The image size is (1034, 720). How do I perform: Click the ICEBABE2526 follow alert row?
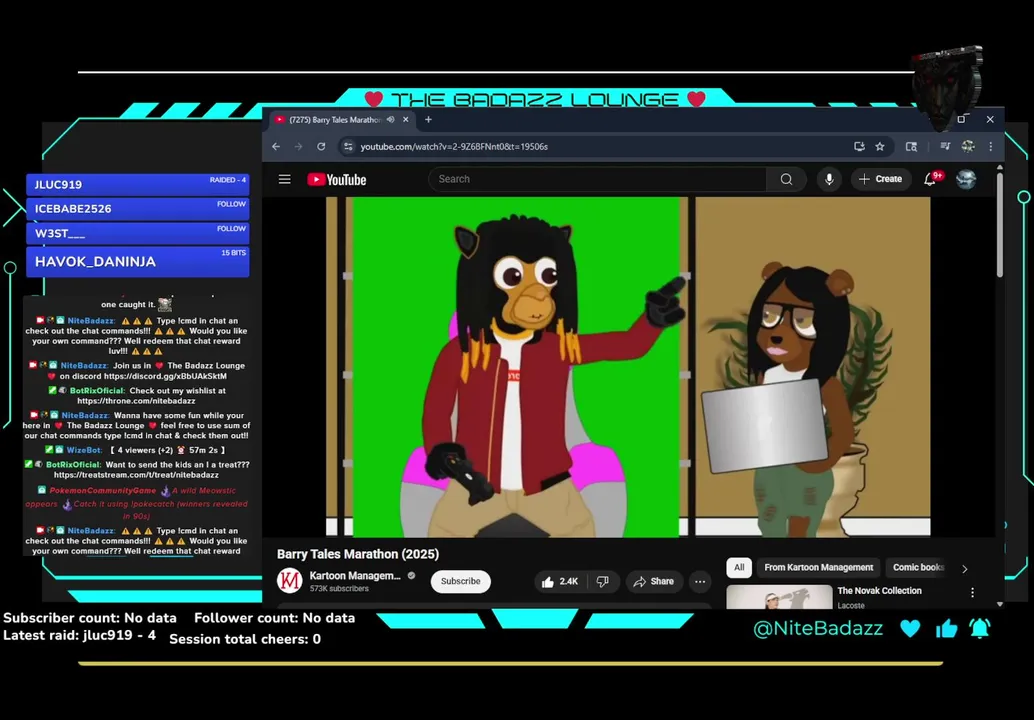[x=138, y=208]
